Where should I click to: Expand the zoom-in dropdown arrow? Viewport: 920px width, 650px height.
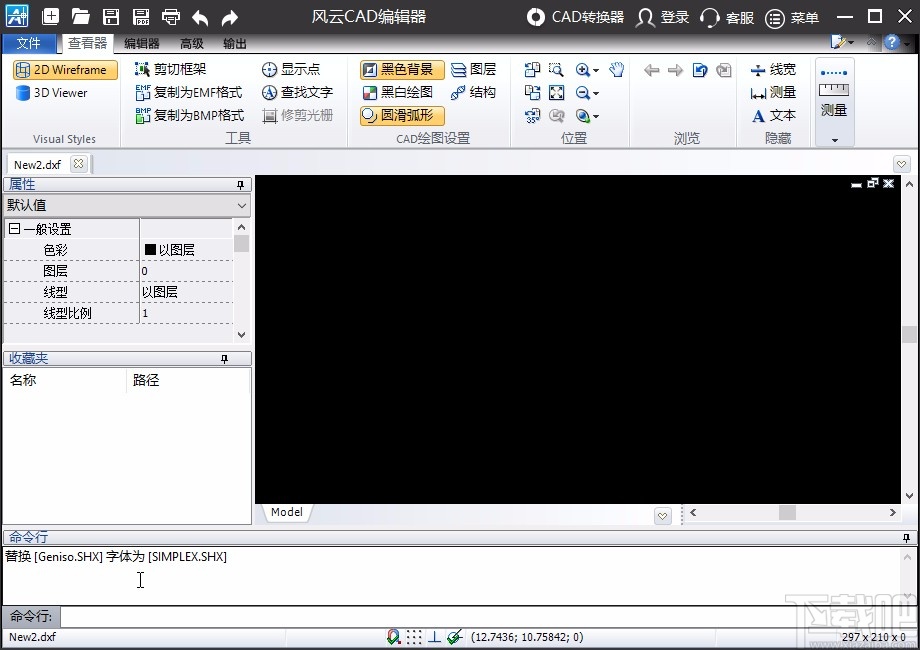pos(596,70)
